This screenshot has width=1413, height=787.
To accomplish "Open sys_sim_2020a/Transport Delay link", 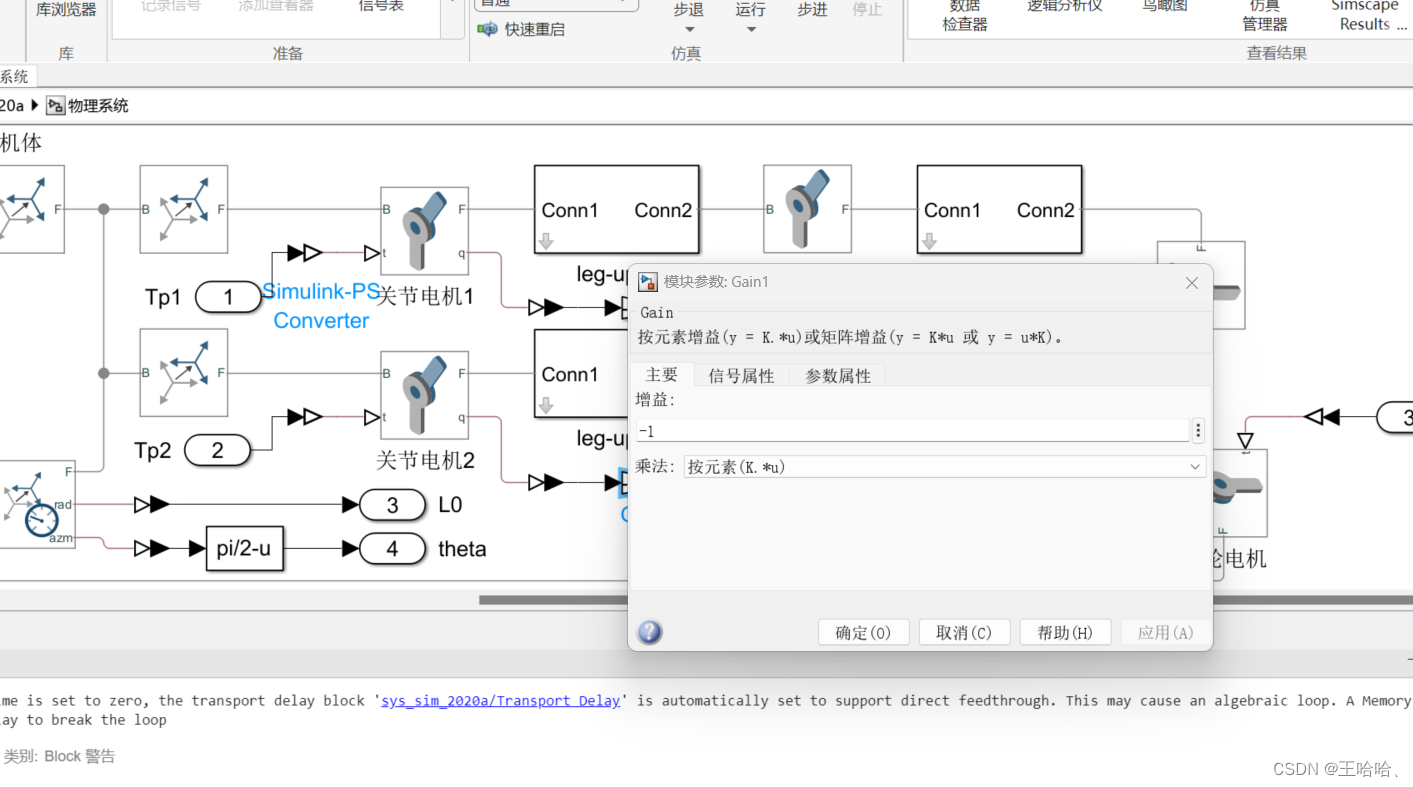I will (x=501, y=701).
